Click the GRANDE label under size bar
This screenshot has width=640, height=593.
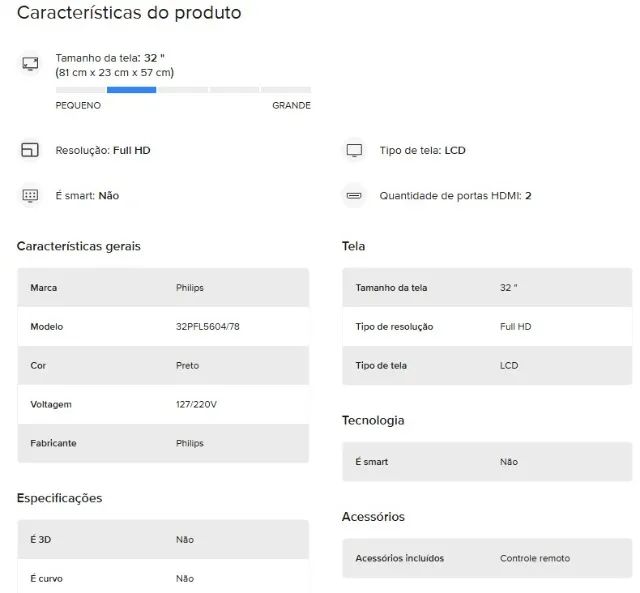[x=291, y=105]
